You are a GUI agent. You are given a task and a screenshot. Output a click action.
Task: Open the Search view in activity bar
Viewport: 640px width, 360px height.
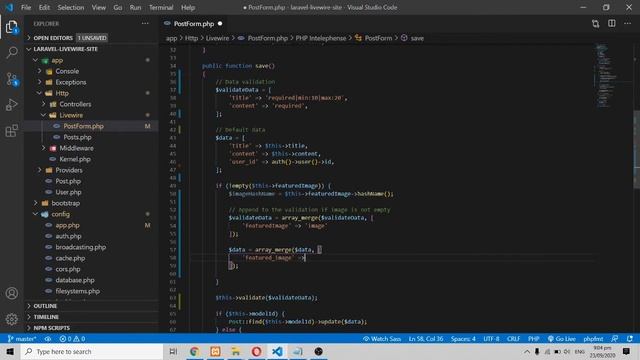tap(12, 52)
